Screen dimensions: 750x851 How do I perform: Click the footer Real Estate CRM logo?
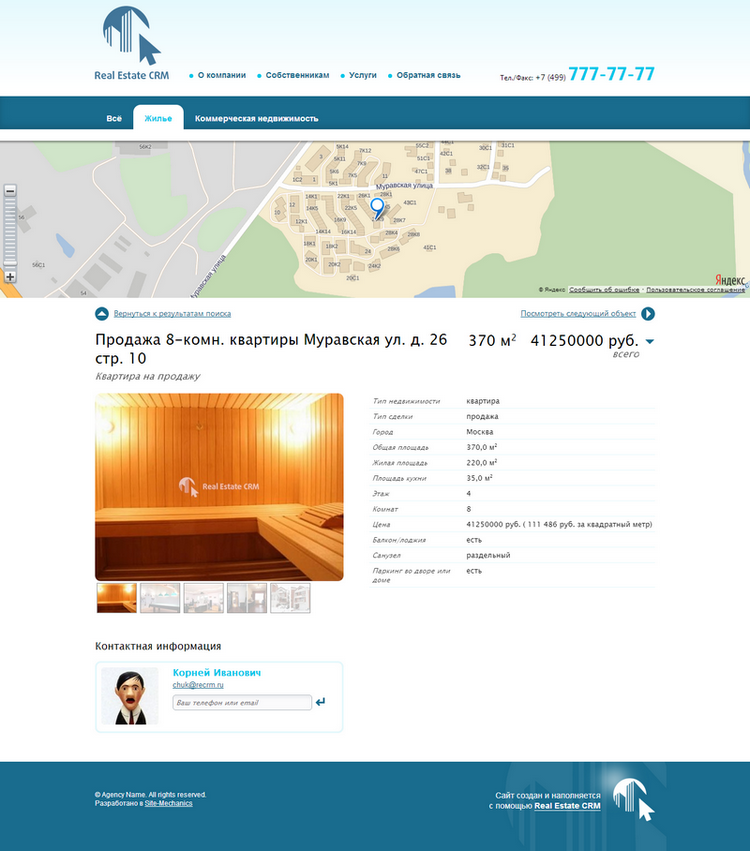[634, 800]
